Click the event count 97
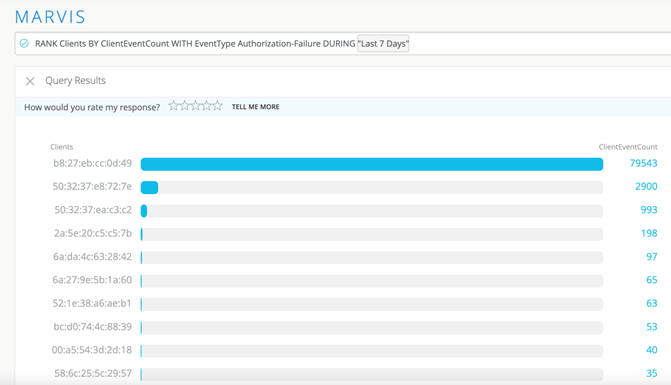Image resolution: width=671 pixels, height=385 pixels. coord(652,257)
